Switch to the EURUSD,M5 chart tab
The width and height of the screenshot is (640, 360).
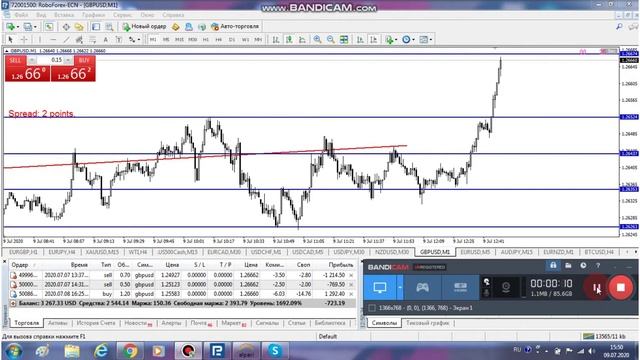pyautogui.click(x=475, y=252)
